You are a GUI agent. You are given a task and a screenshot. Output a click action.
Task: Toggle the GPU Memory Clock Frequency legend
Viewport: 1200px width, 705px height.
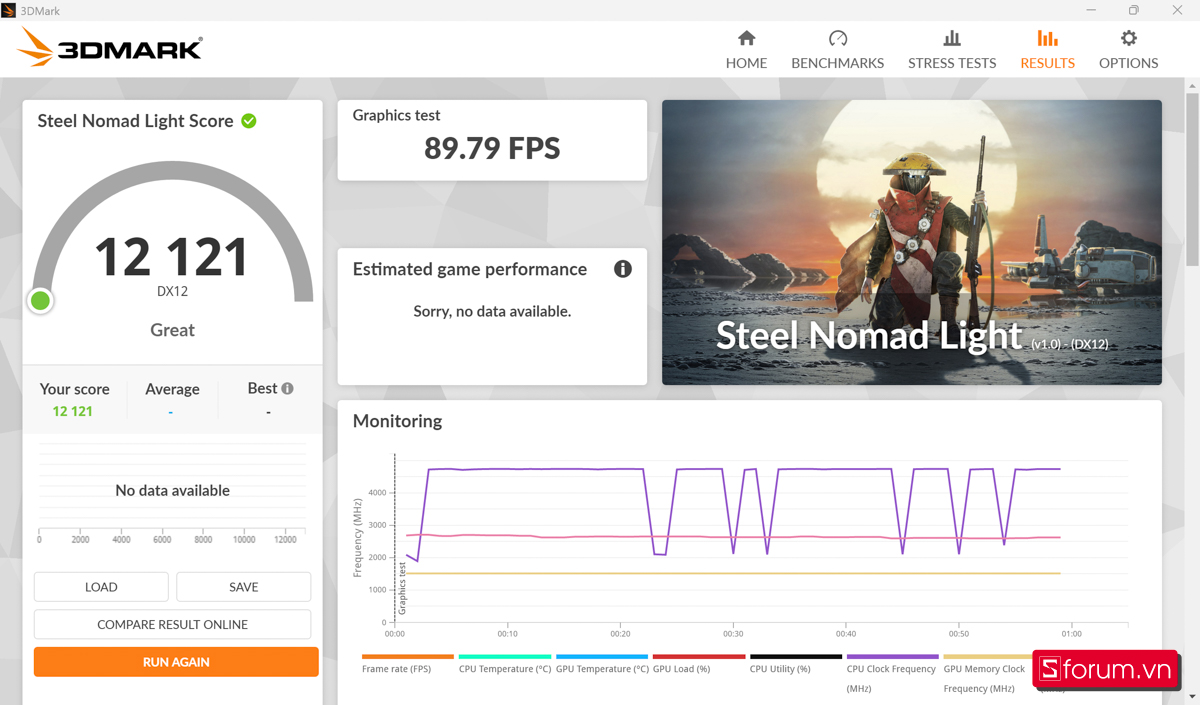click(986, 673)
